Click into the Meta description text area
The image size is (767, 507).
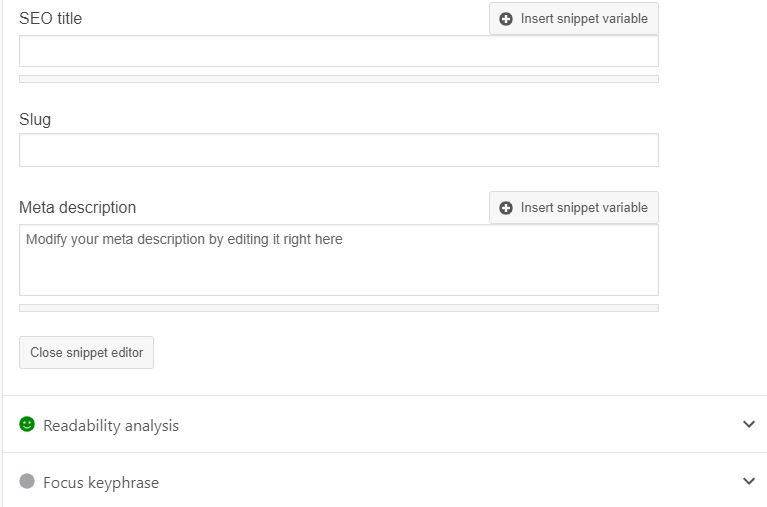coord(339,260)
